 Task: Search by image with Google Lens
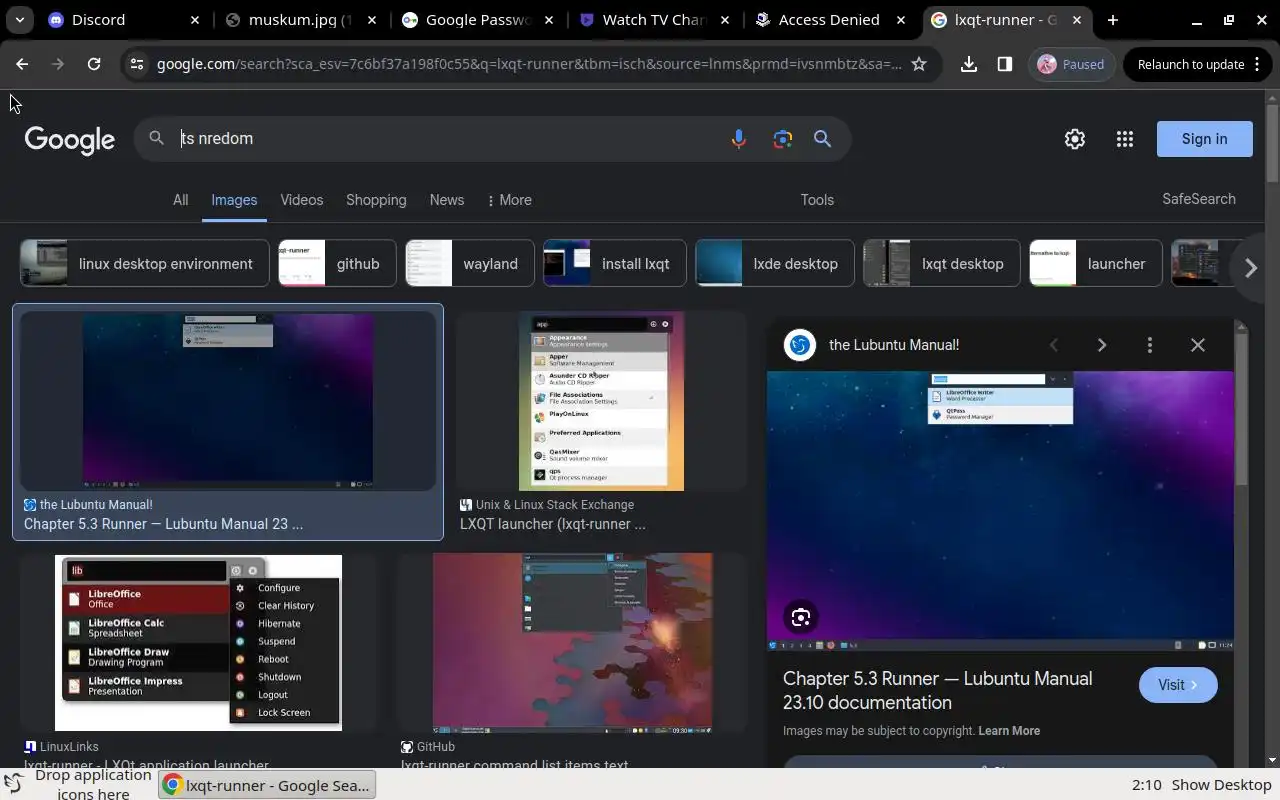coord(782,139)
